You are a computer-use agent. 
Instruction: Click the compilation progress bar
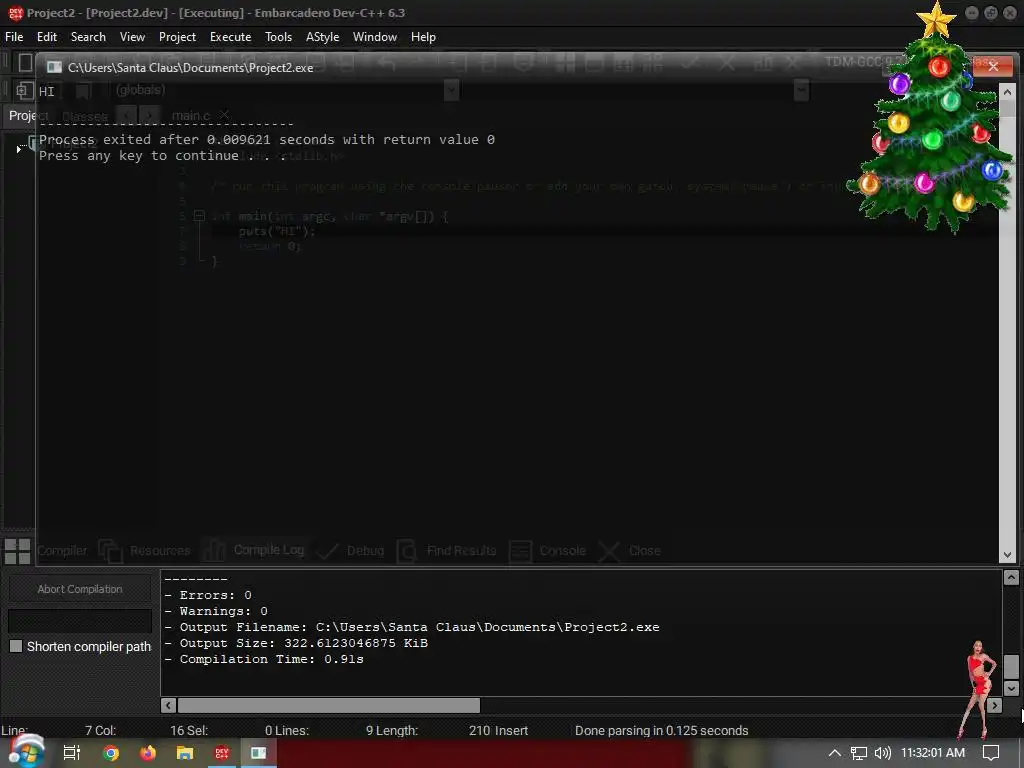[80, 621]
